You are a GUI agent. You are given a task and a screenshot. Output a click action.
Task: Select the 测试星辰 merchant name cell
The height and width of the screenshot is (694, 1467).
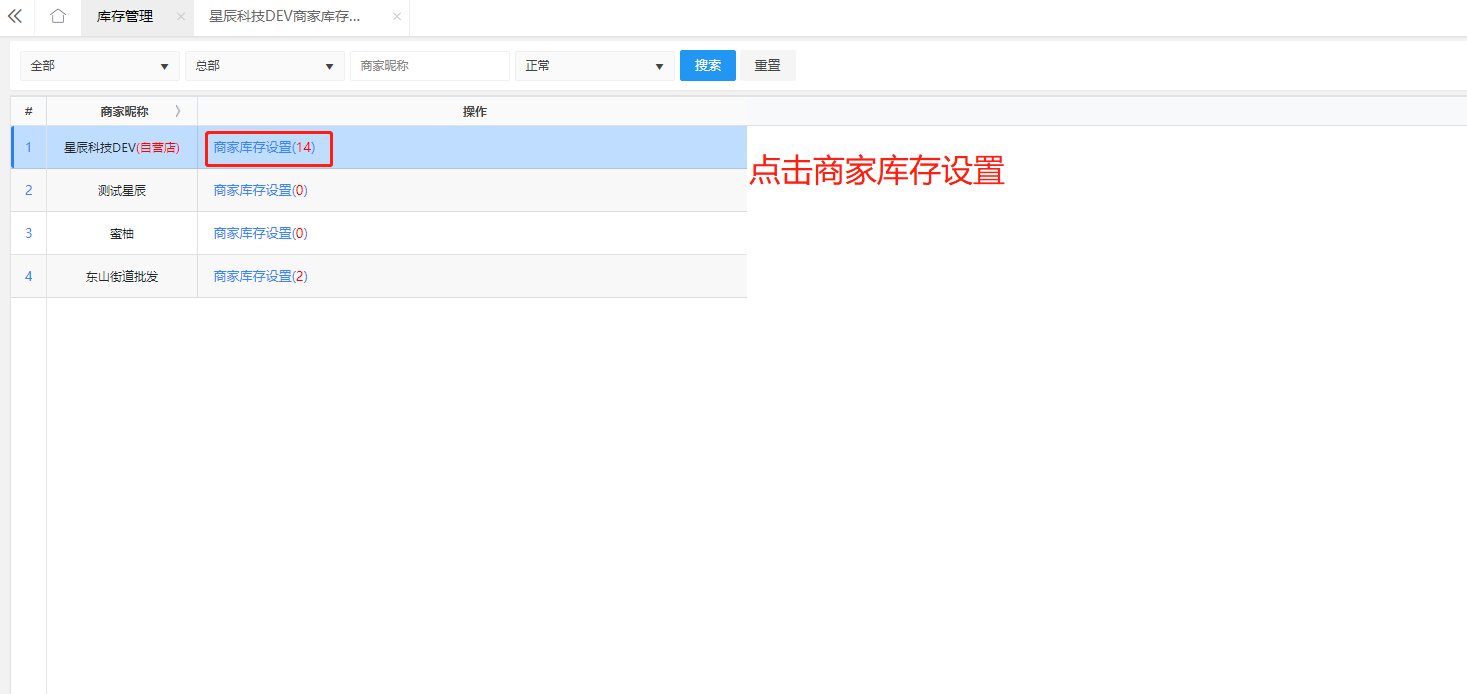pos(122,191)
